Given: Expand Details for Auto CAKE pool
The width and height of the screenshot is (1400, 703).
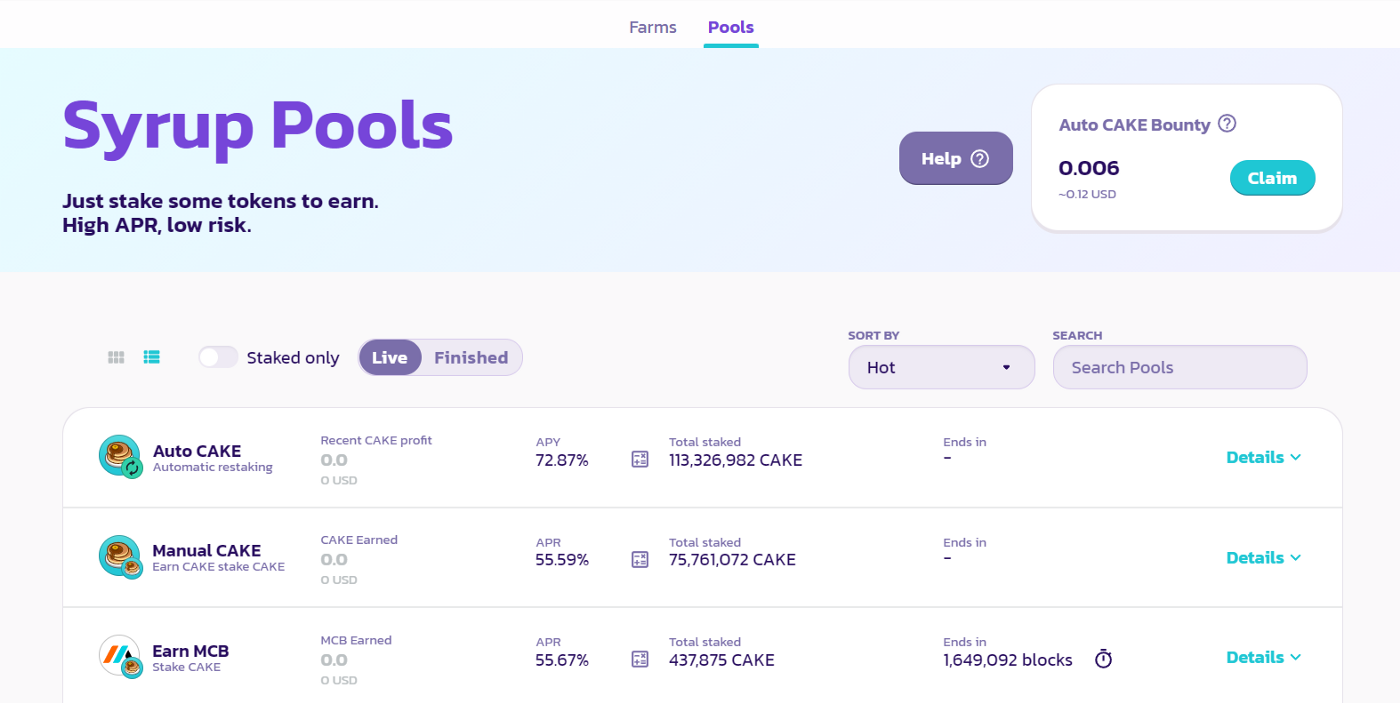Looking at the screenshot, I should click(1264, 457).
